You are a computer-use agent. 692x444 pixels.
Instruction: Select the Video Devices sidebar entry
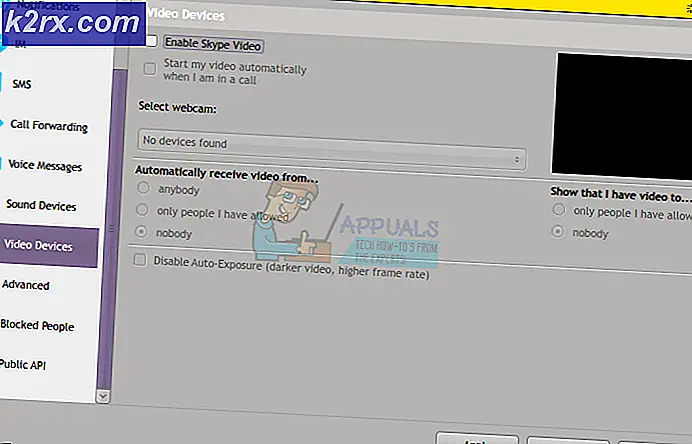49,246
